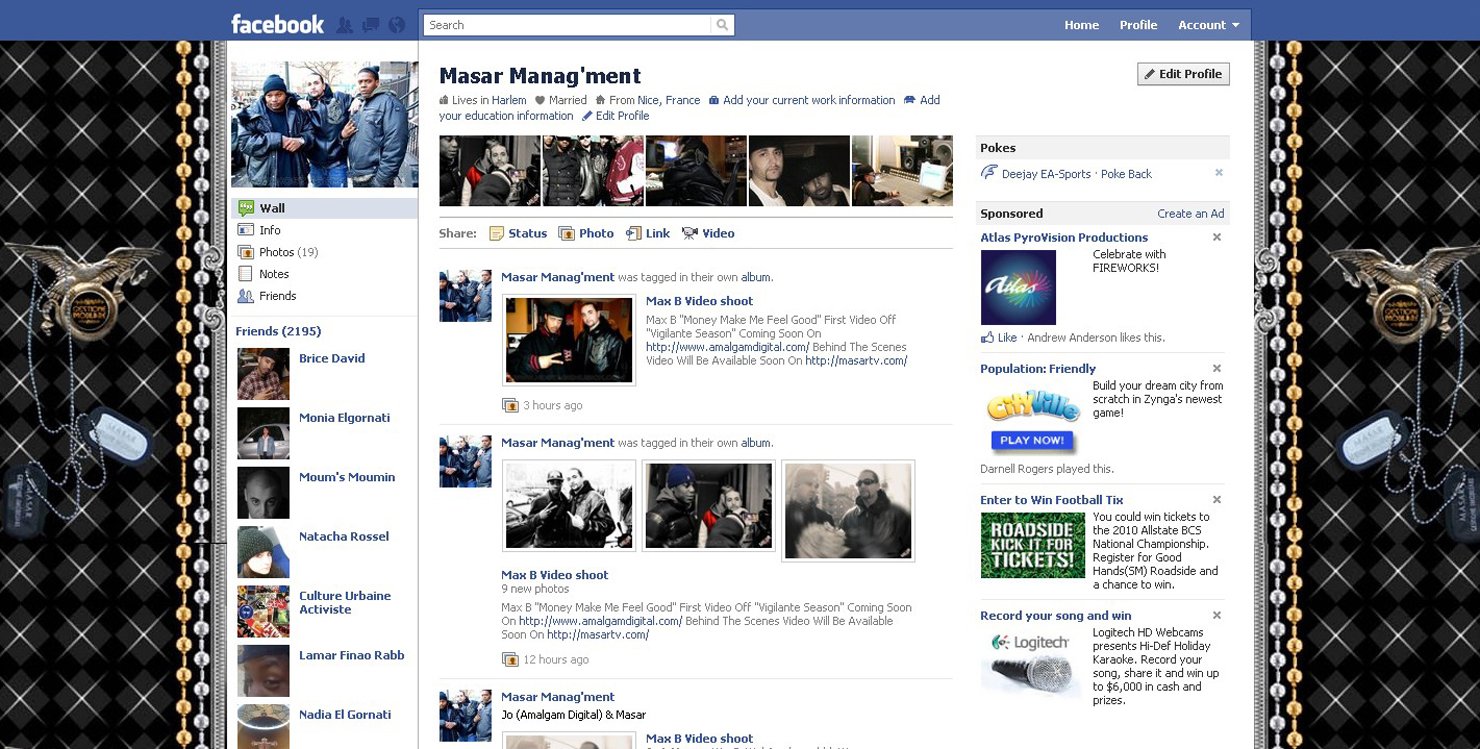
Task: Open the studio monitor photo in profile strip
Action: [x=902, y=171]
